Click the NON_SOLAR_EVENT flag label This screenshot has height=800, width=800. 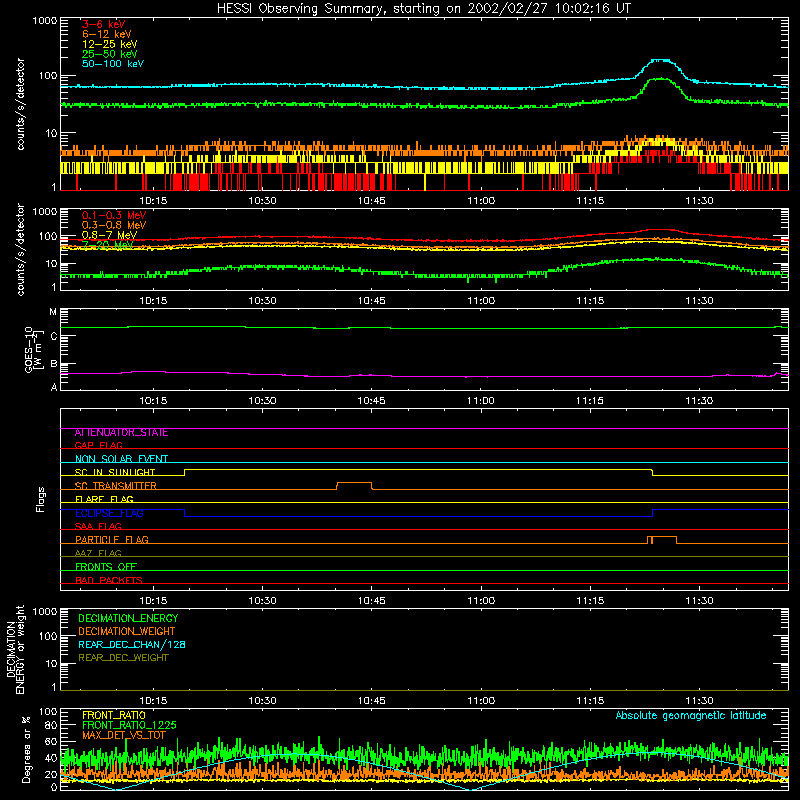(121, 459)
